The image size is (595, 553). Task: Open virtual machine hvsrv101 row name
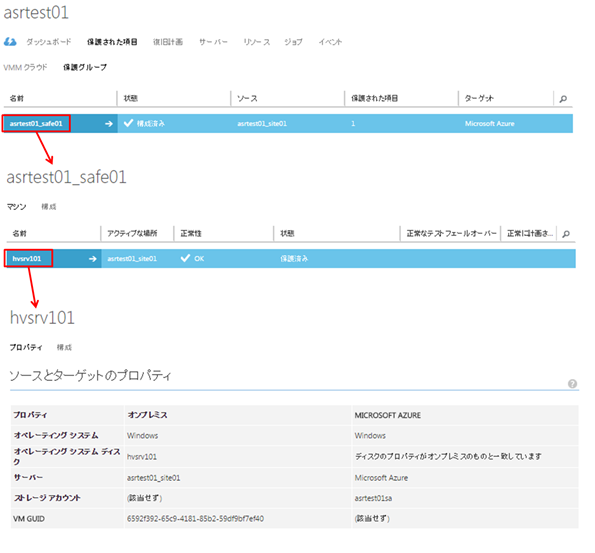pyautogui.click(x=27, y=259)
